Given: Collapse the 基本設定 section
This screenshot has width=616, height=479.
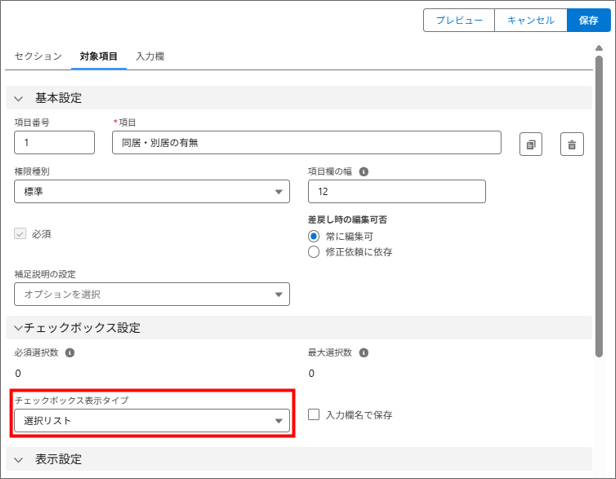Looking at the screenshot, I should [x=18, y=98].
